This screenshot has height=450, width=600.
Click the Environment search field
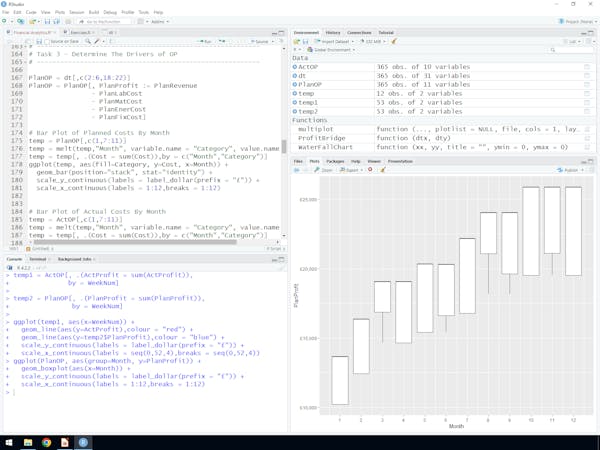point(570,50)
